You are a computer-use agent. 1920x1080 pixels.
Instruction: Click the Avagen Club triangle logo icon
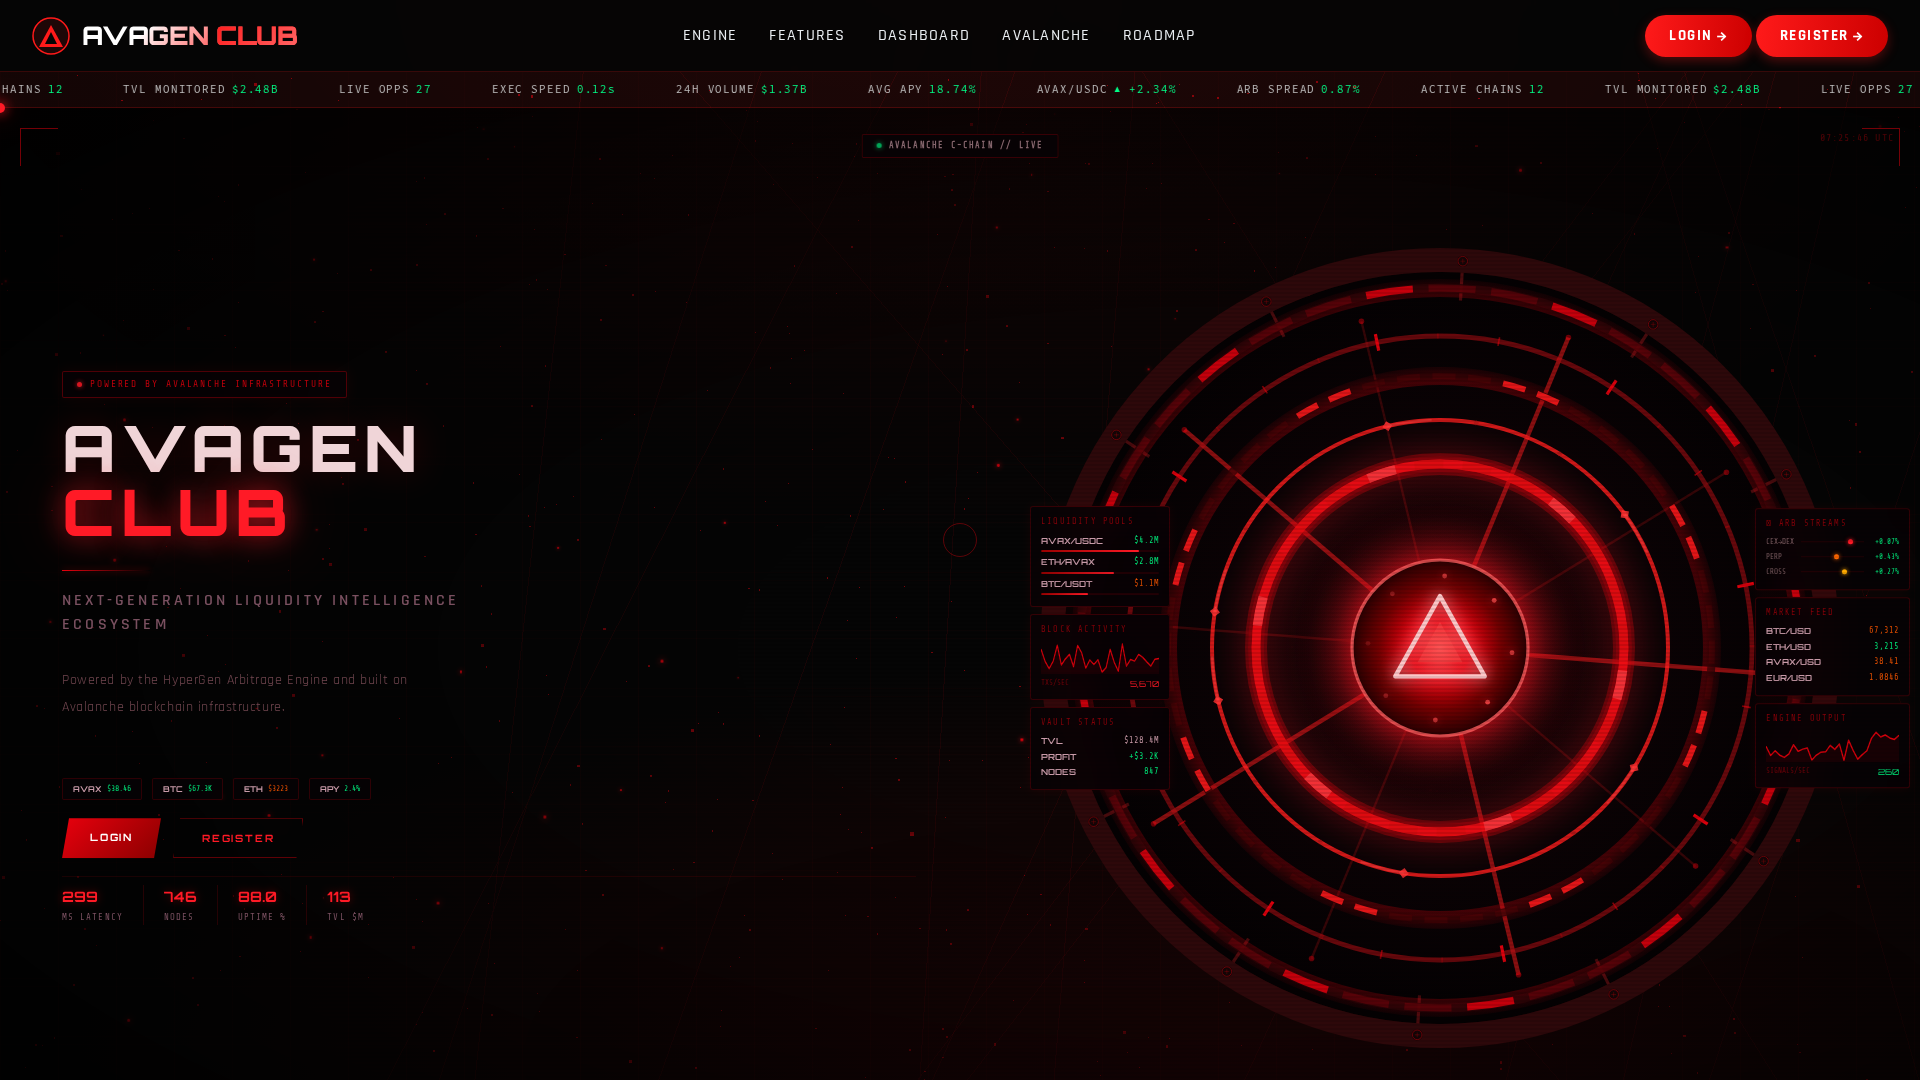point(51,36)
